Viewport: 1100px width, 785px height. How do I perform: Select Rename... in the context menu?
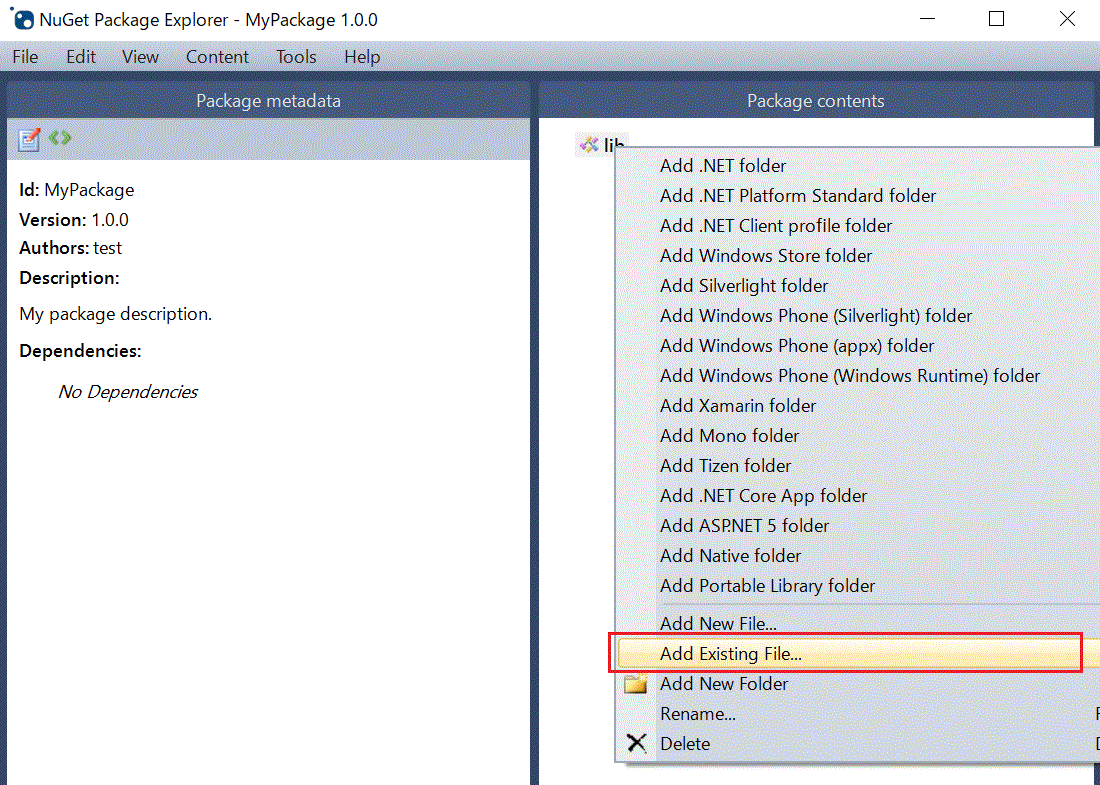click(x=857, y=714)
